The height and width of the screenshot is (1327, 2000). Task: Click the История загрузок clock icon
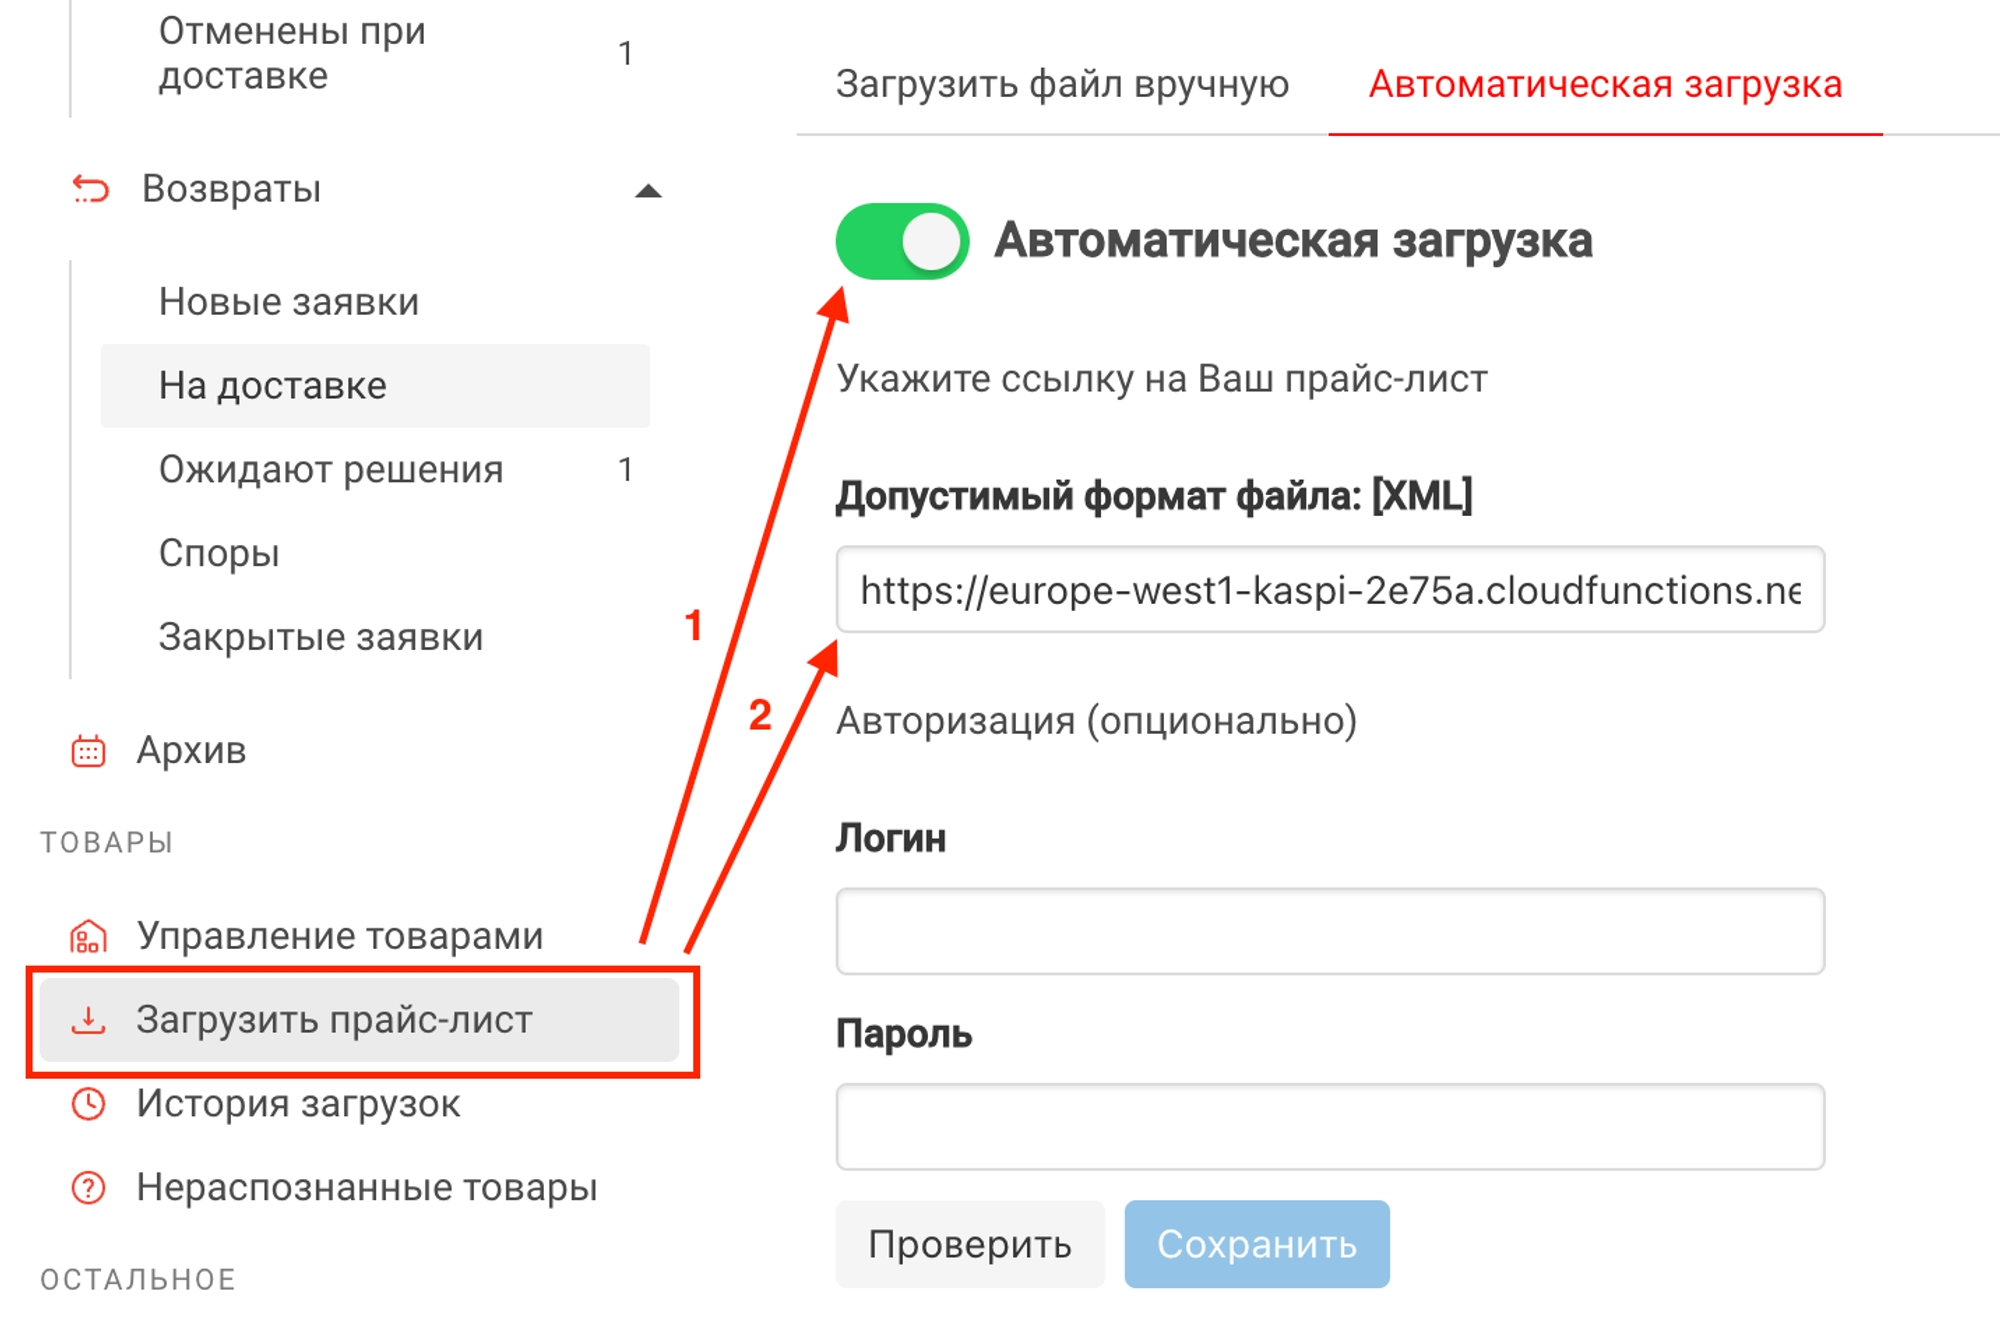(88, 1104)
